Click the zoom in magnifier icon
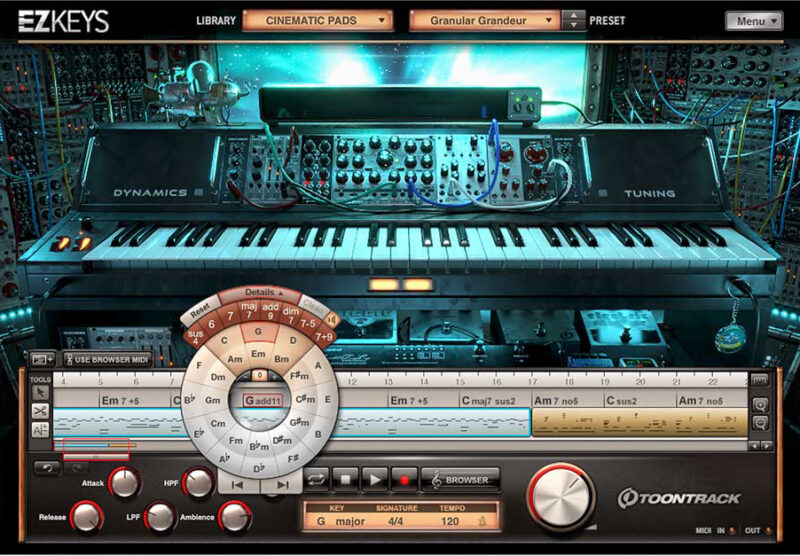 pos(760,406)
